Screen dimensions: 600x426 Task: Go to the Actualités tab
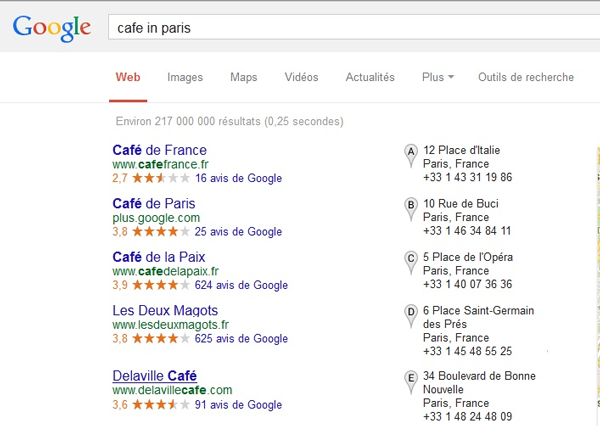tap(370, 77)
